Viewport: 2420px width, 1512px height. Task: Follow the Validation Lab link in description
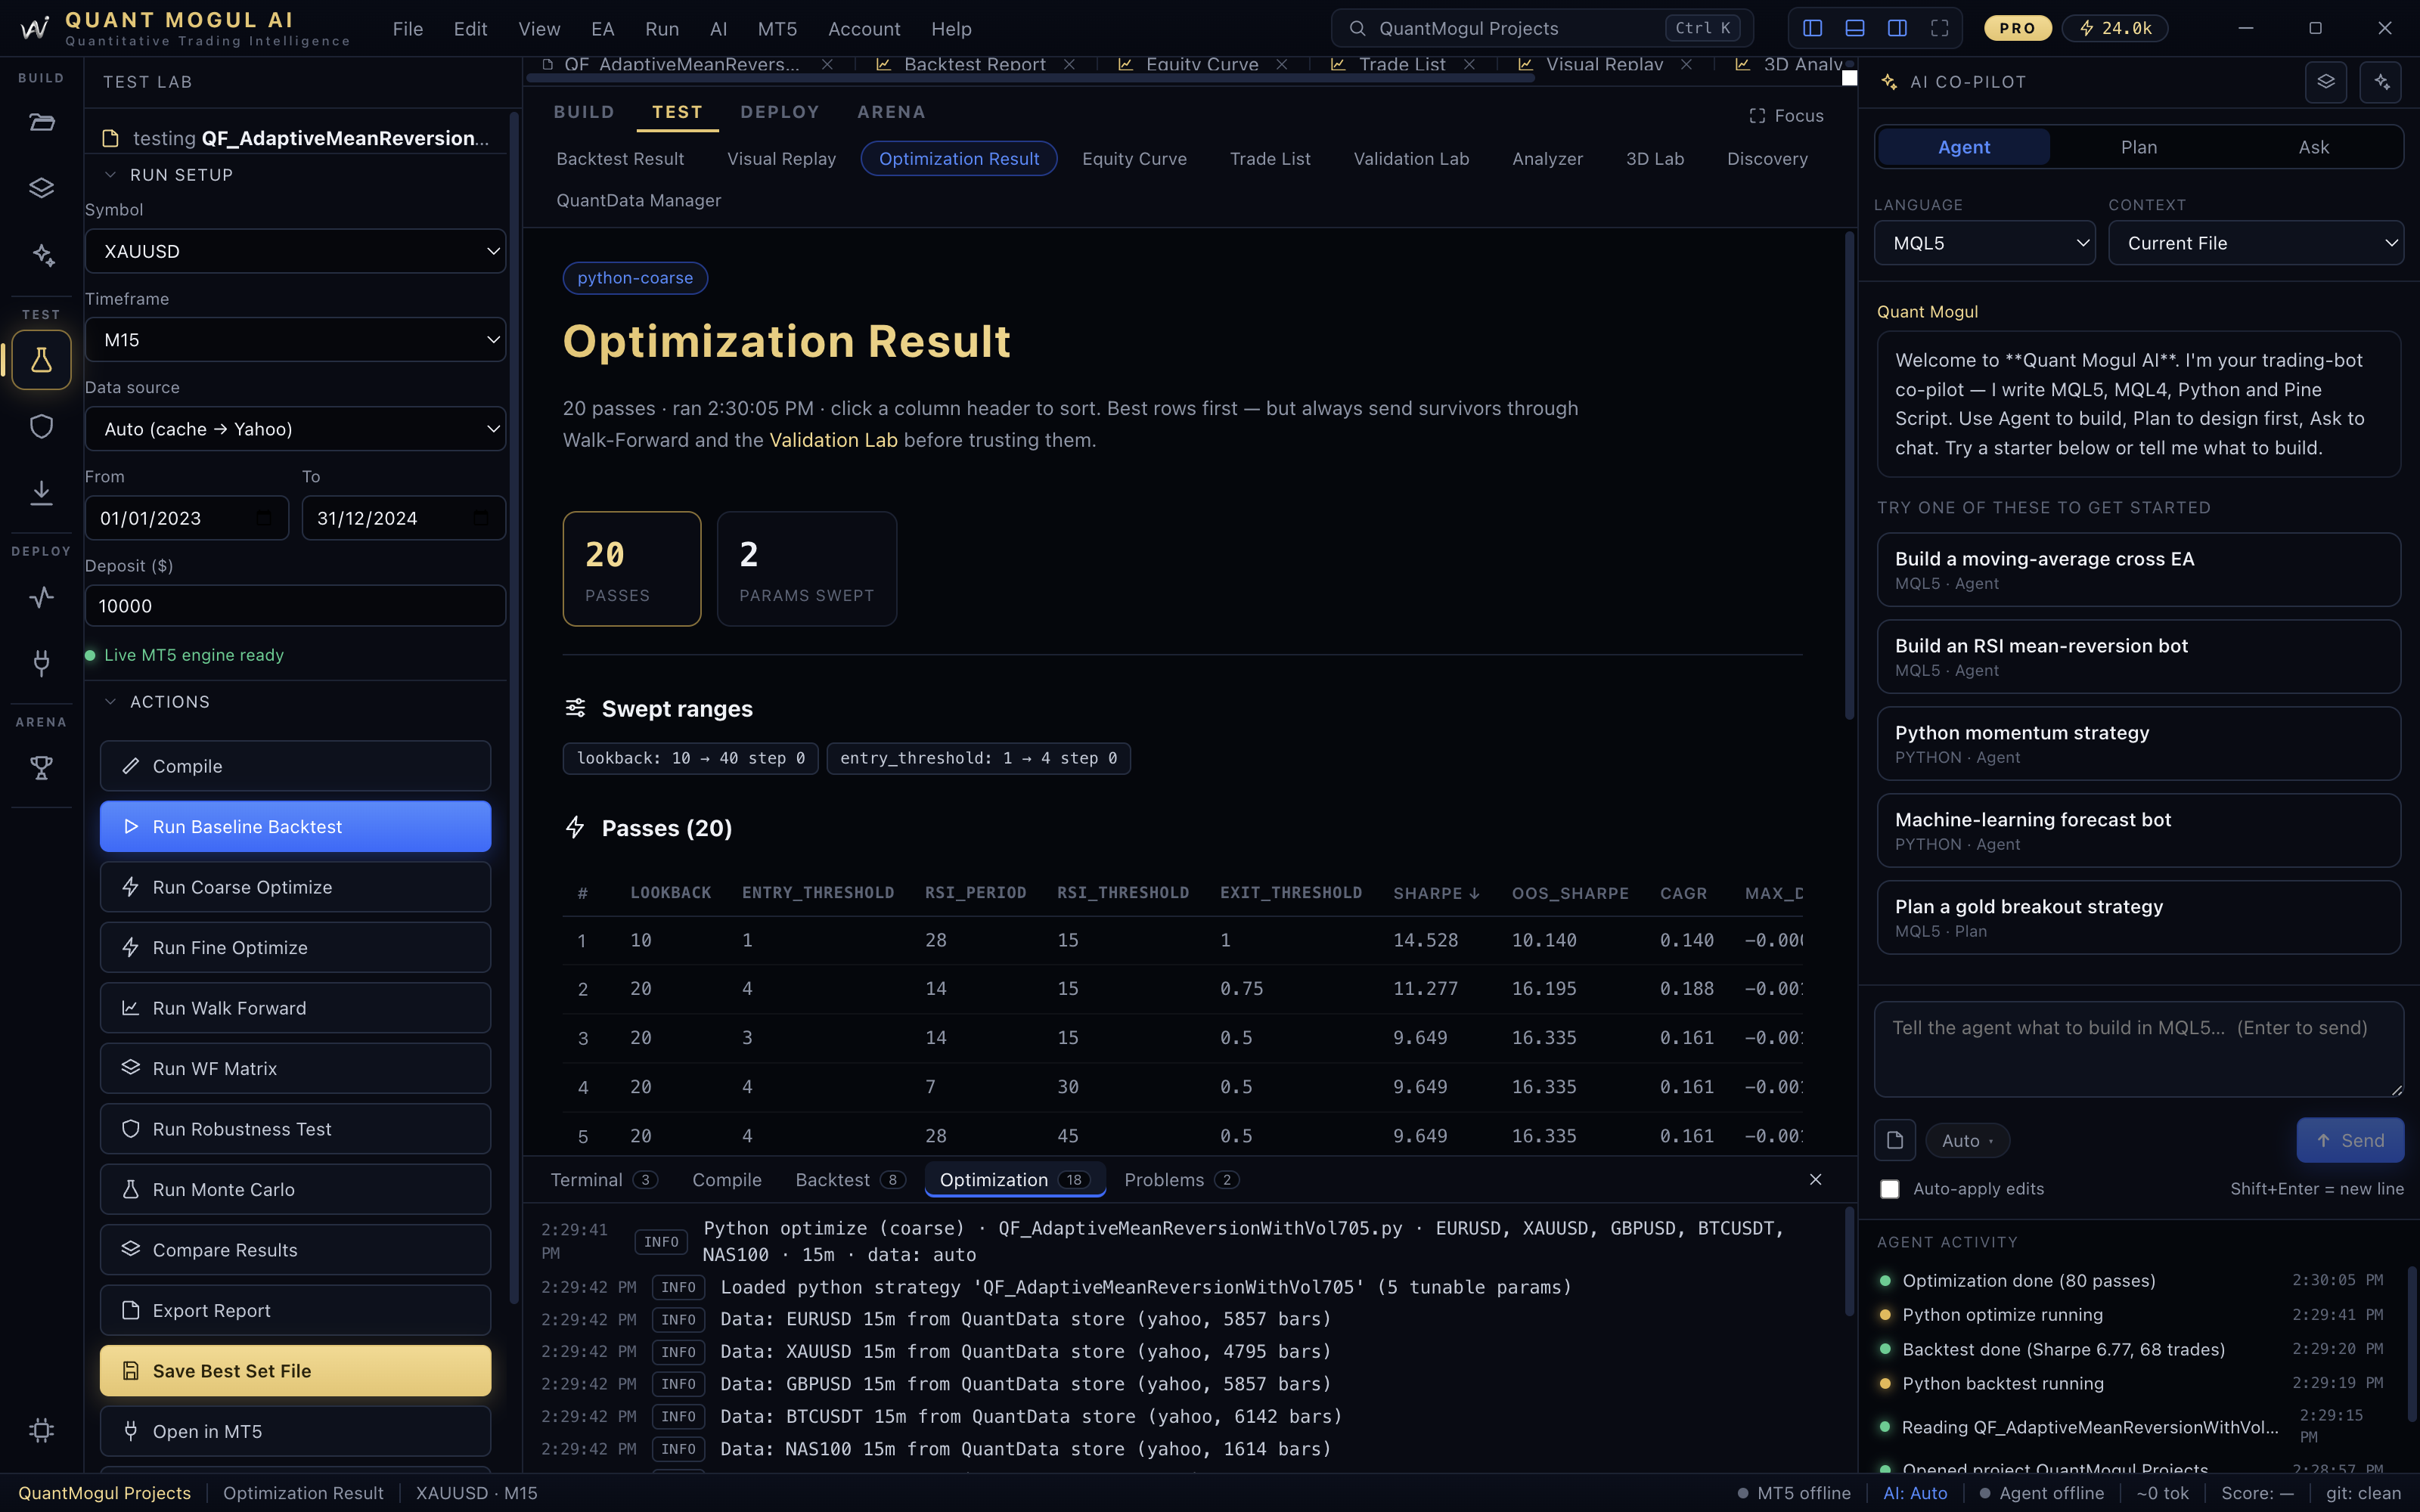coord(833,440)
